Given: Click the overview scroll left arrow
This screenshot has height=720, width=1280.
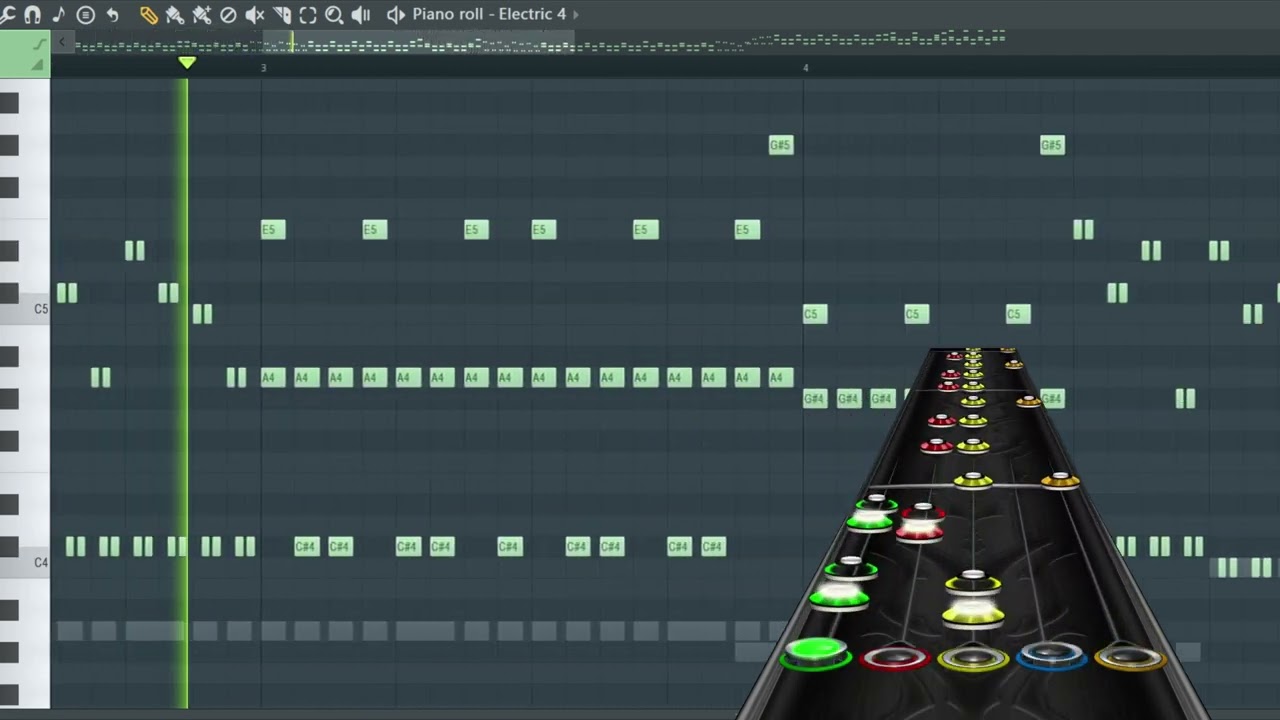Looking at the screenshot, I should [62, 41].
